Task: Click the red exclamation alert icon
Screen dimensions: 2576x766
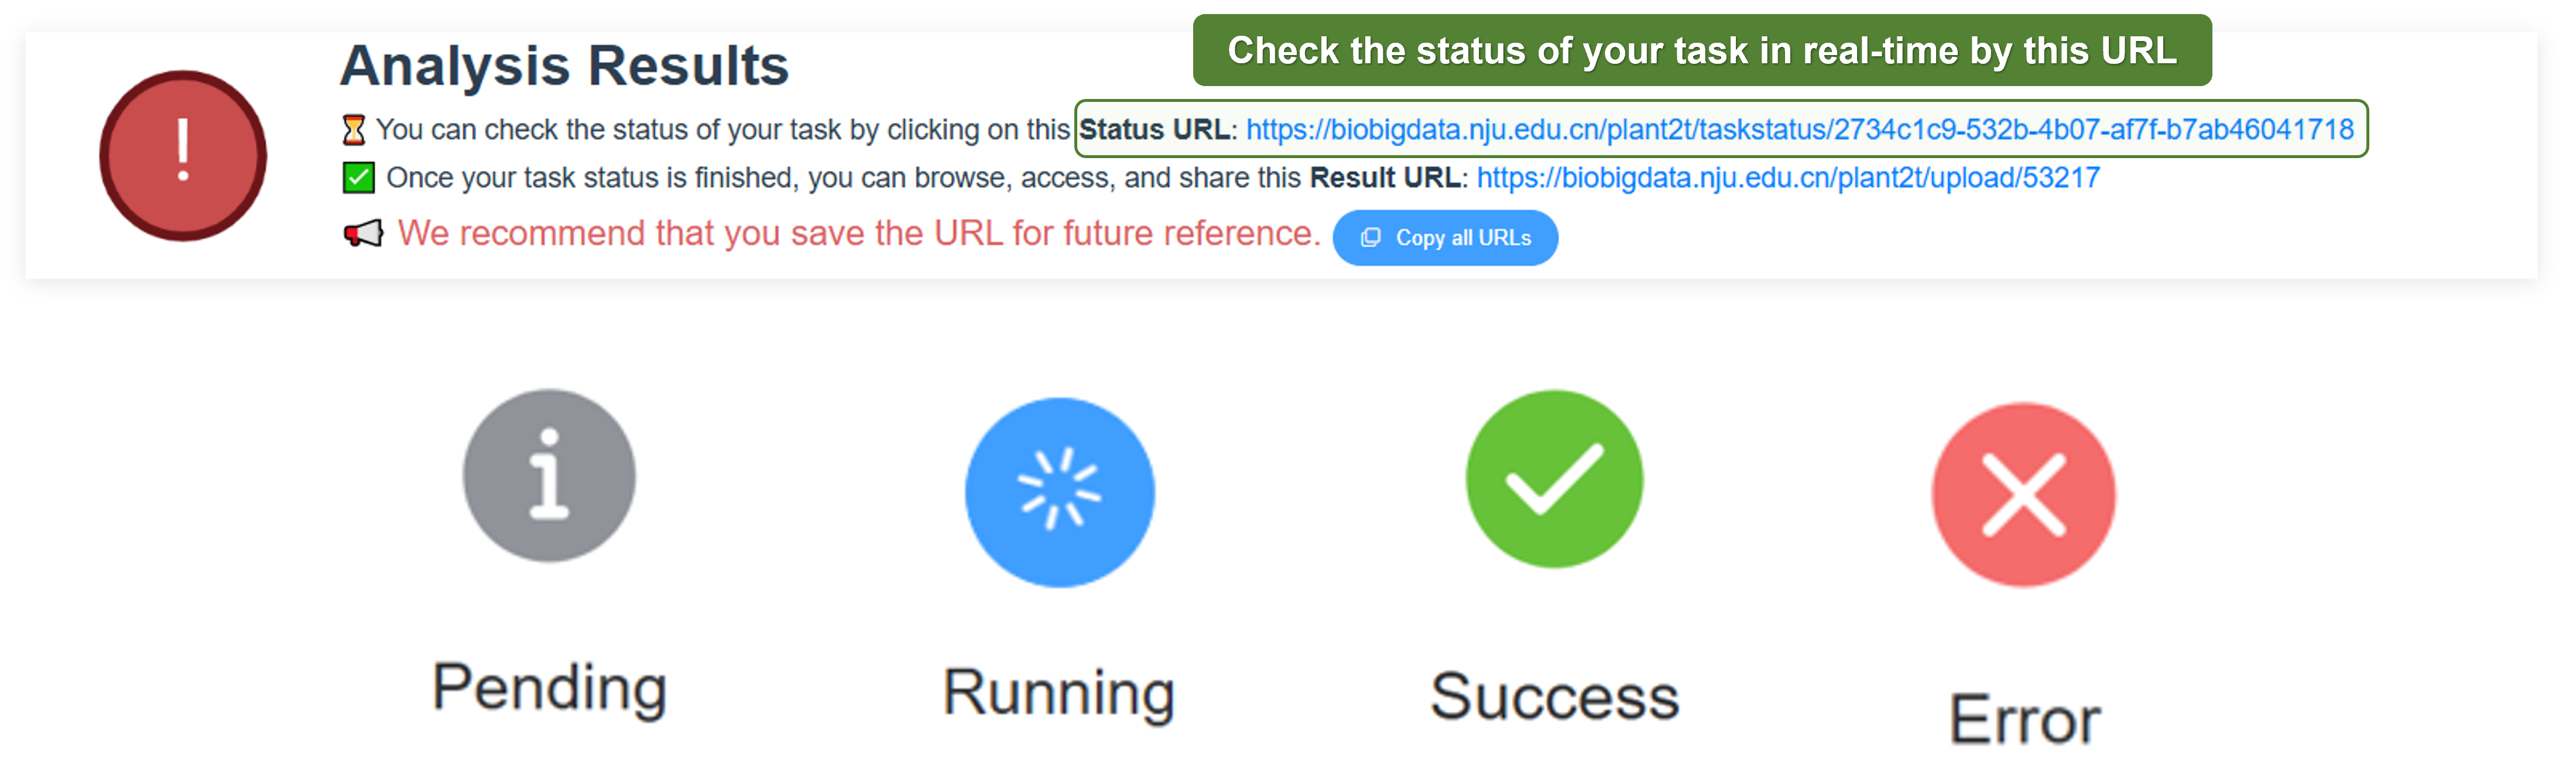Action: 183,155
